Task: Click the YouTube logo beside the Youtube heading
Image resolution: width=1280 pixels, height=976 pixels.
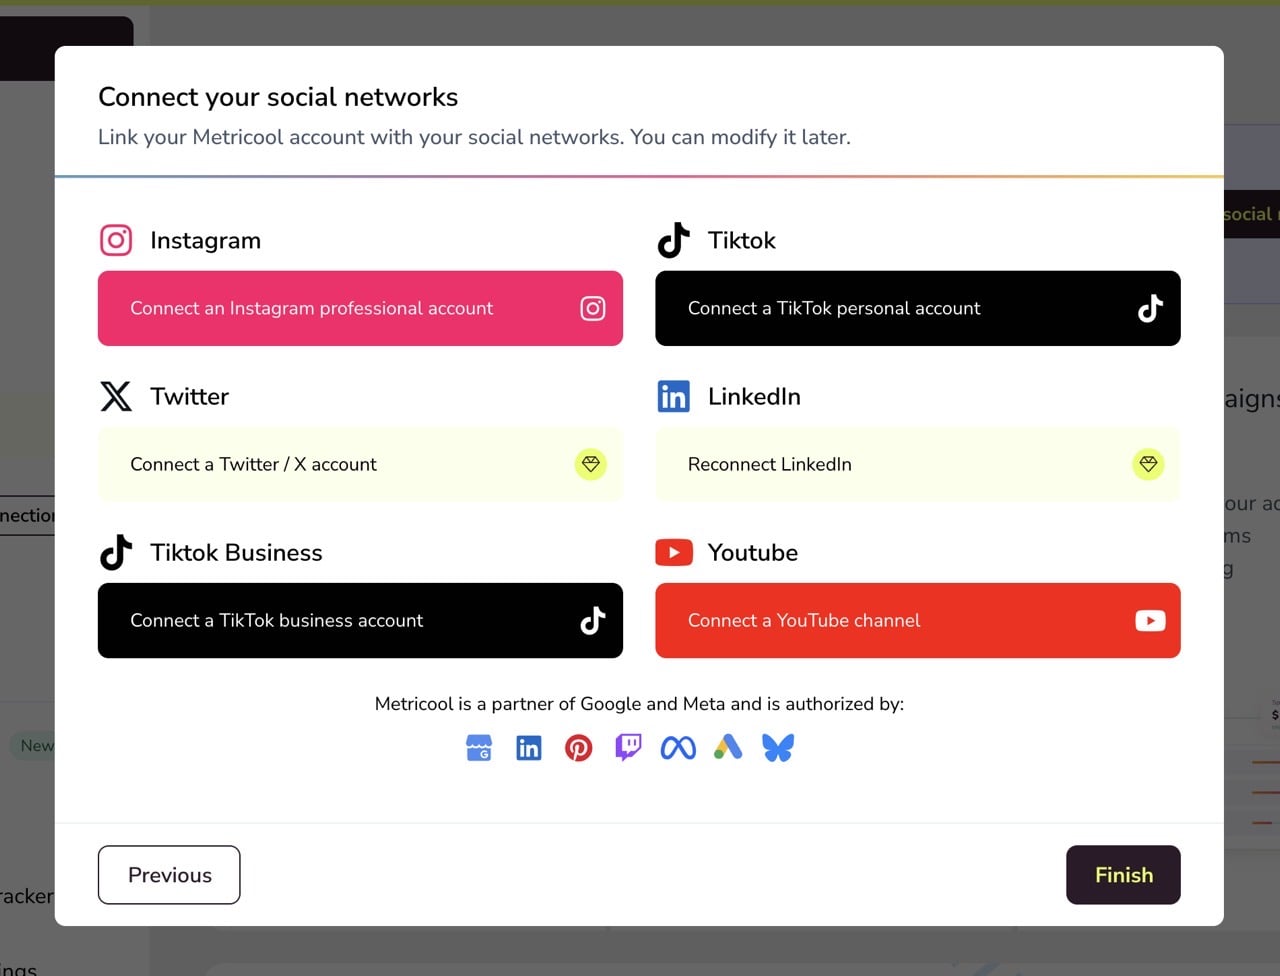Action: (673, 552)
